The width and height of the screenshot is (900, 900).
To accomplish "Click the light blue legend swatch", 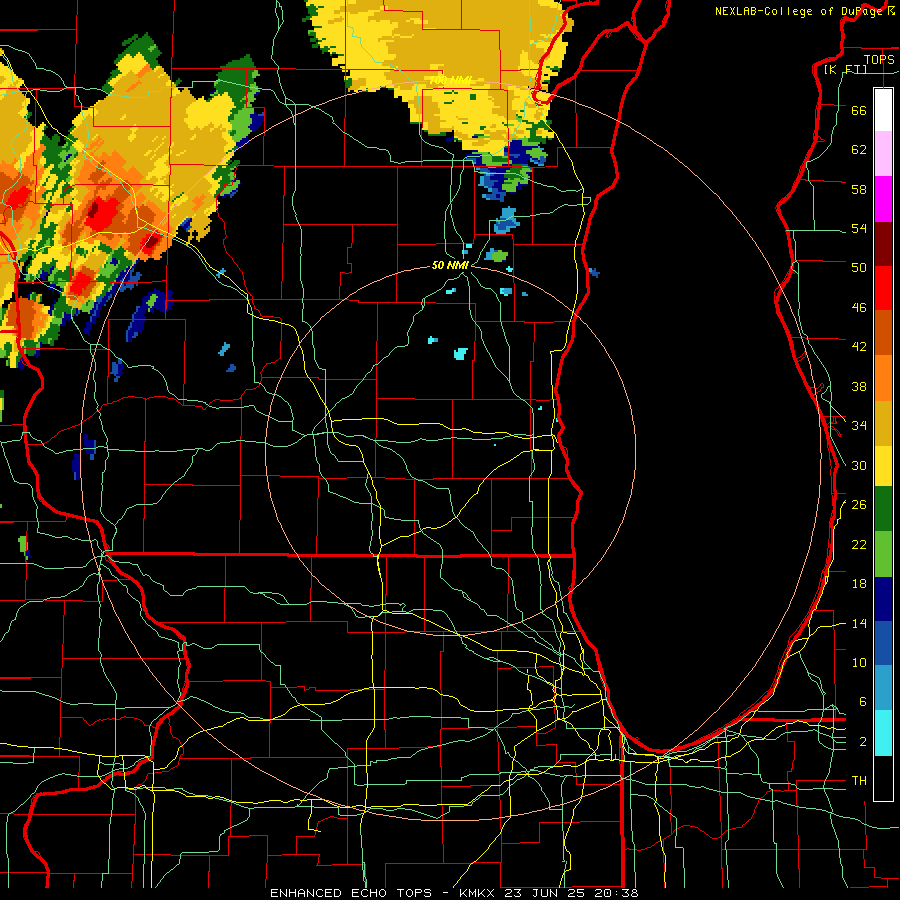I will point(883,688).
